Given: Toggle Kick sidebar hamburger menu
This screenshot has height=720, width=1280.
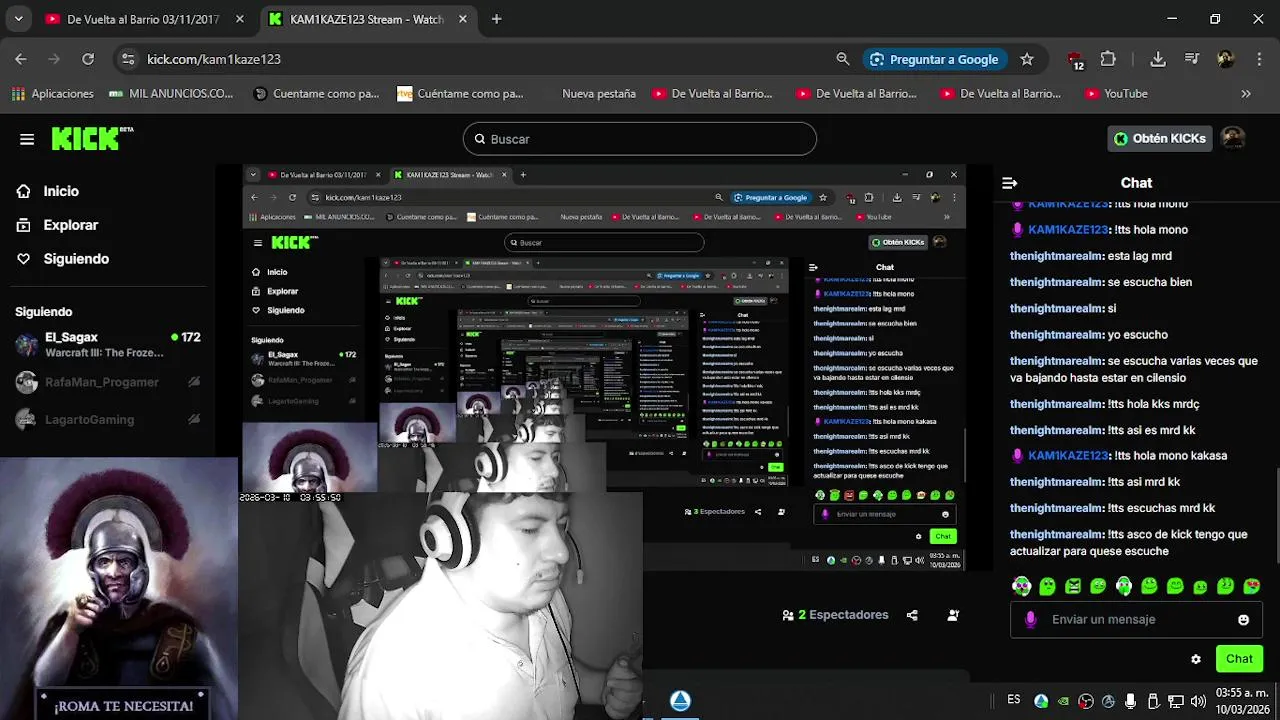Looking at the screenshot, I should click(27, 139).
